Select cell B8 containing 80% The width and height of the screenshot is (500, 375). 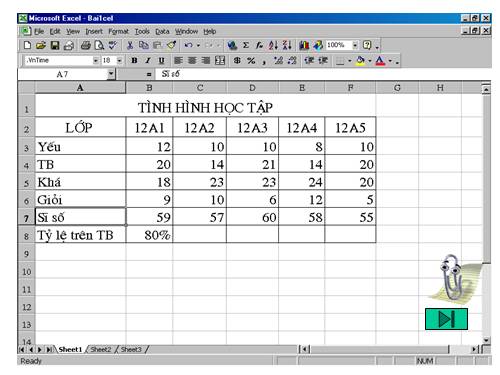(149, 234)
